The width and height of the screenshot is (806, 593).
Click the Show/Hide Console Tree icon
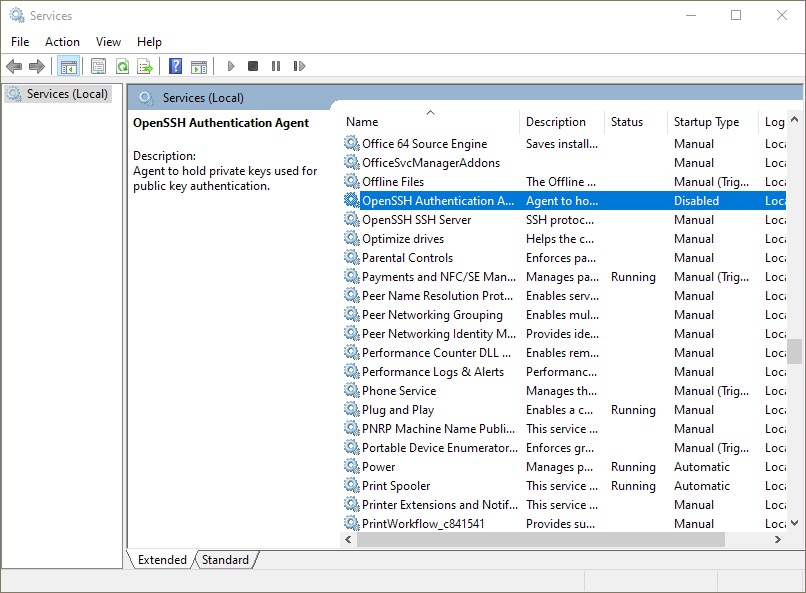pyautogui.click(x=68, y=66)
